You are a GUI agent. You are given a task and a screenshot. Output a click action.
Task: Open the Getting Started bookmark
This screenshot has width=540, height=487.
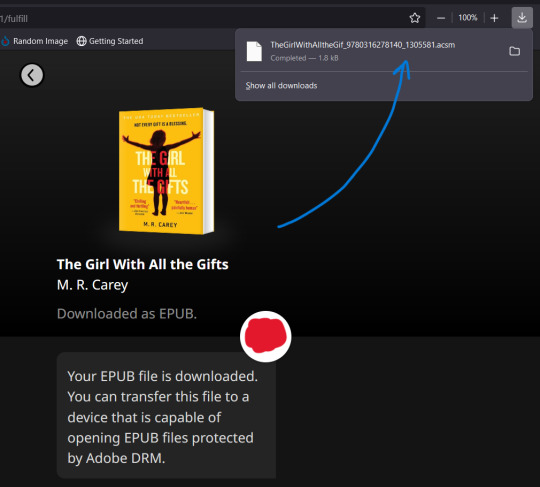[x=110, y=41]
